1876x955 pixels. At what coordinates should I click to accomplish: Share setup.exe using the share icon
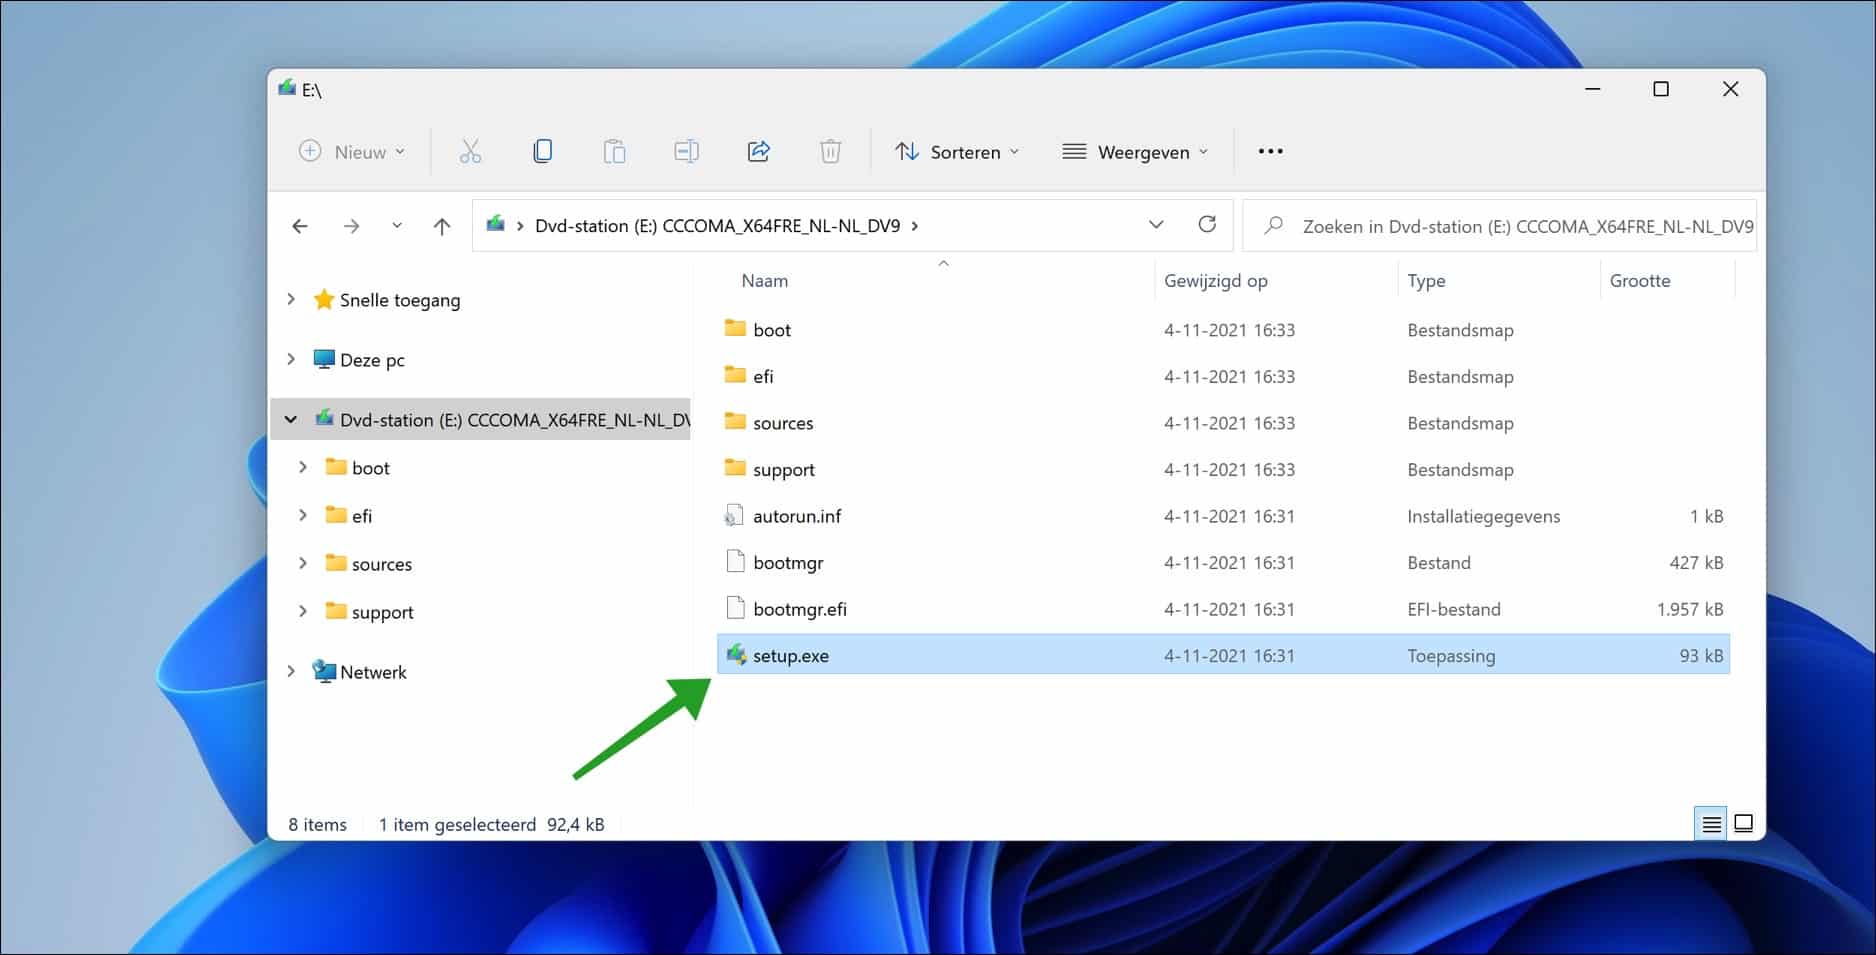[759, 151]
